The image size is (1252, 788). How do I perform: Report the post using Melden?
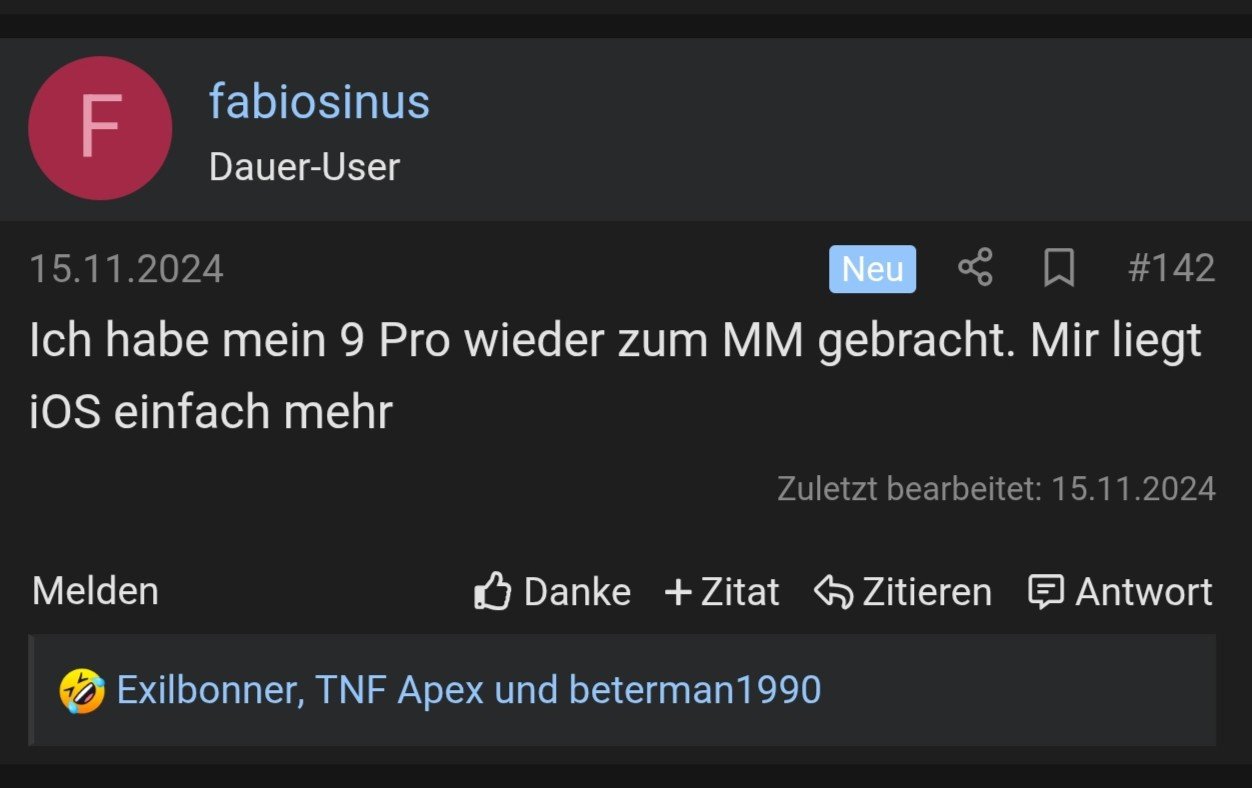tap(95, 591)
